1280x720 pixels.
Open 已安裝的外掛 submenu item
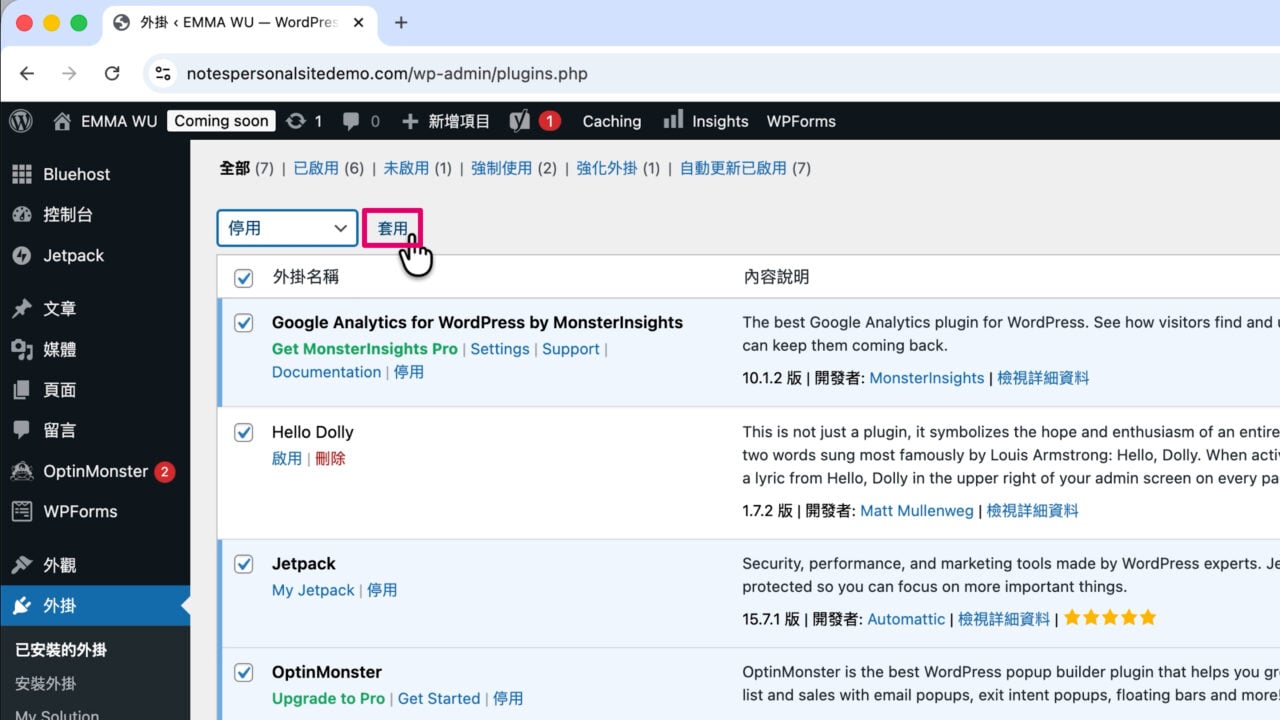coord(61,650)
